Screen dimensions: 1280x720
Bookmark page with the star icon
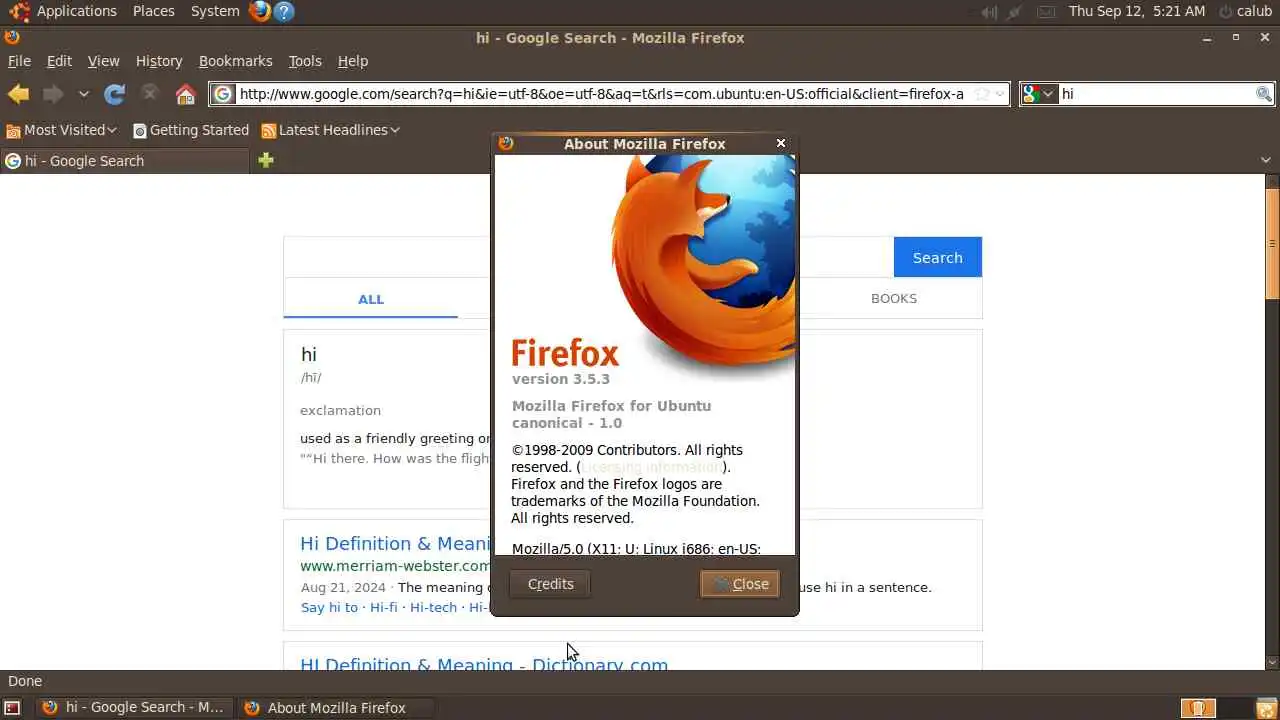tap(982, 94)
